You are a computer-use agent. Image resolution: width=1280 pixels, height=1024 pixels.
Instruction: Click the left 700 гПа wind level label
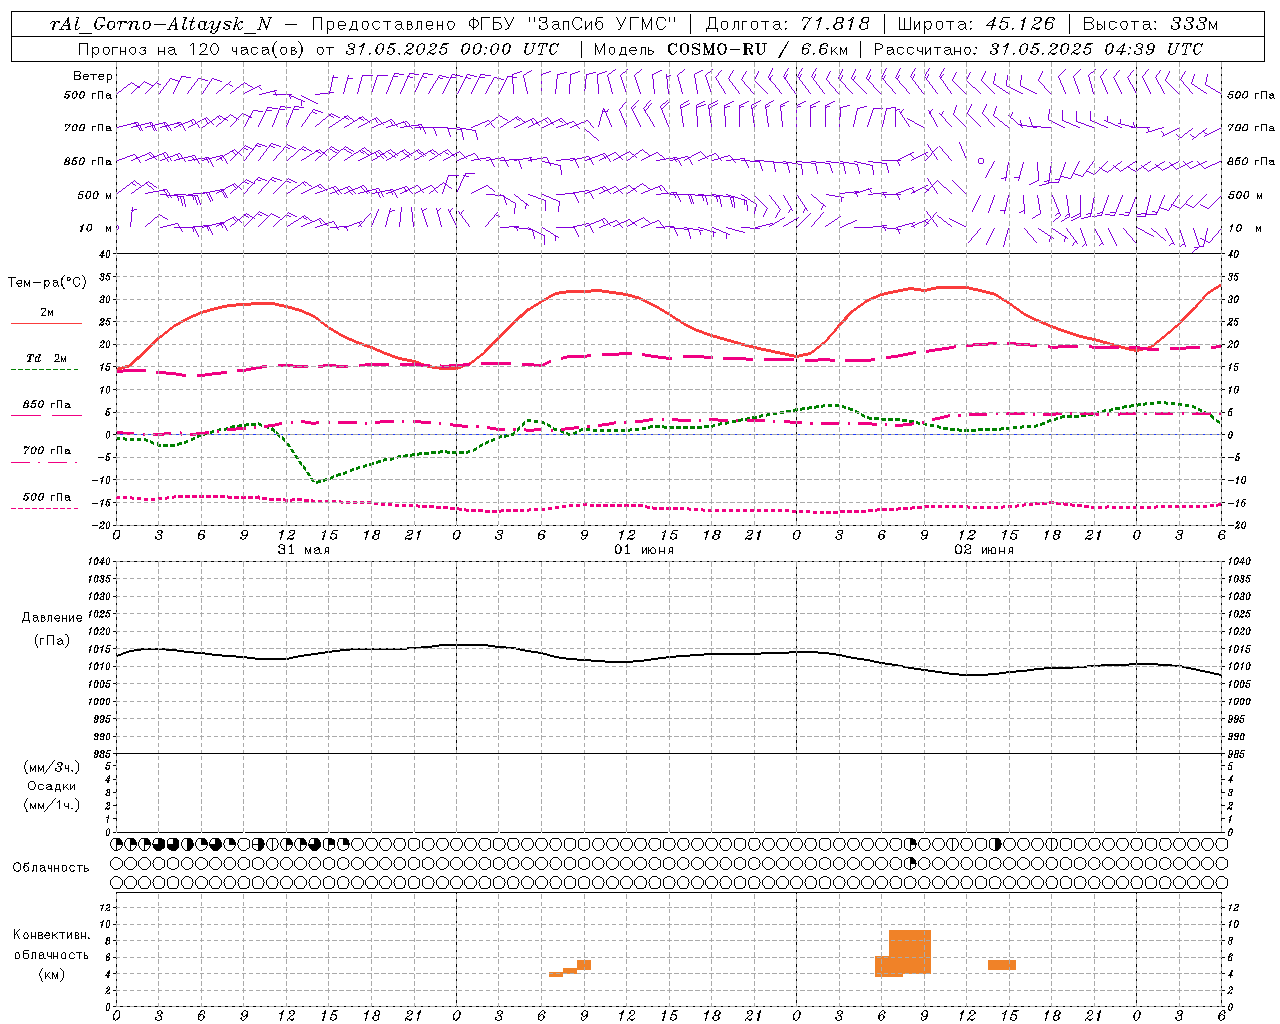88,128
